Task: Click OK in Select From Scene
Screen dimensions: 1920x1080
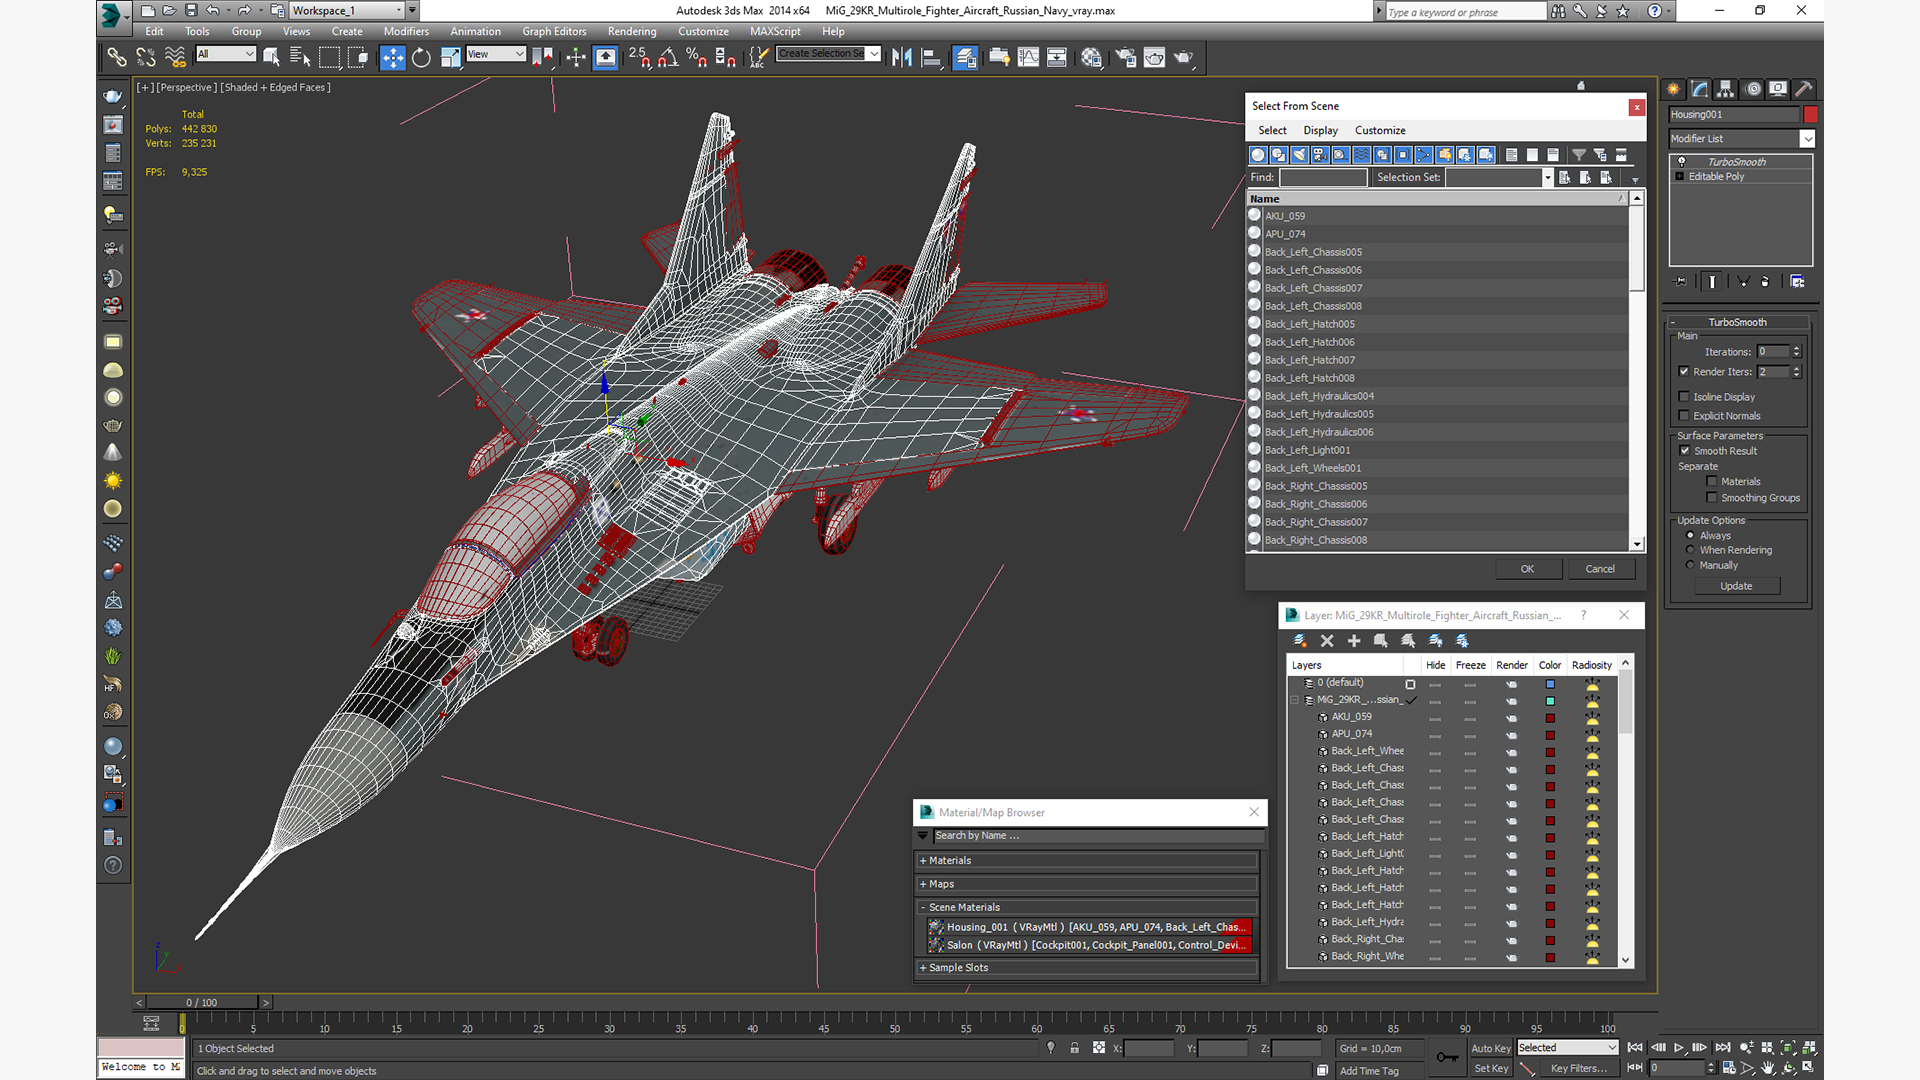Action: tap(1527, 569)
